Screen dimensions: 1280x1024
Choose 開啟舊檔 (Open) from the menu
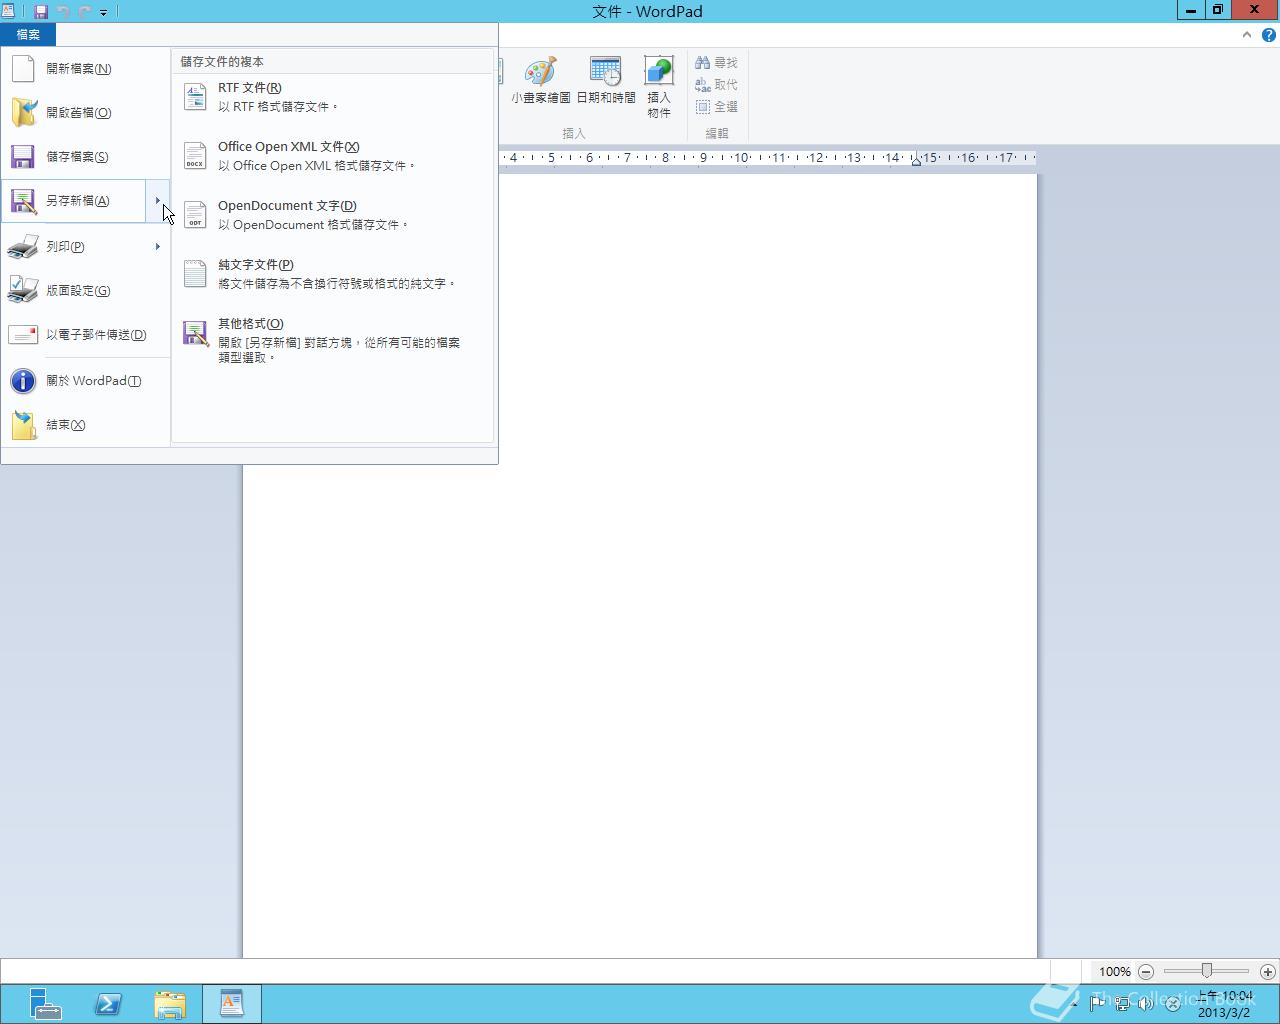pyautogui.click(x=85, y=113)
